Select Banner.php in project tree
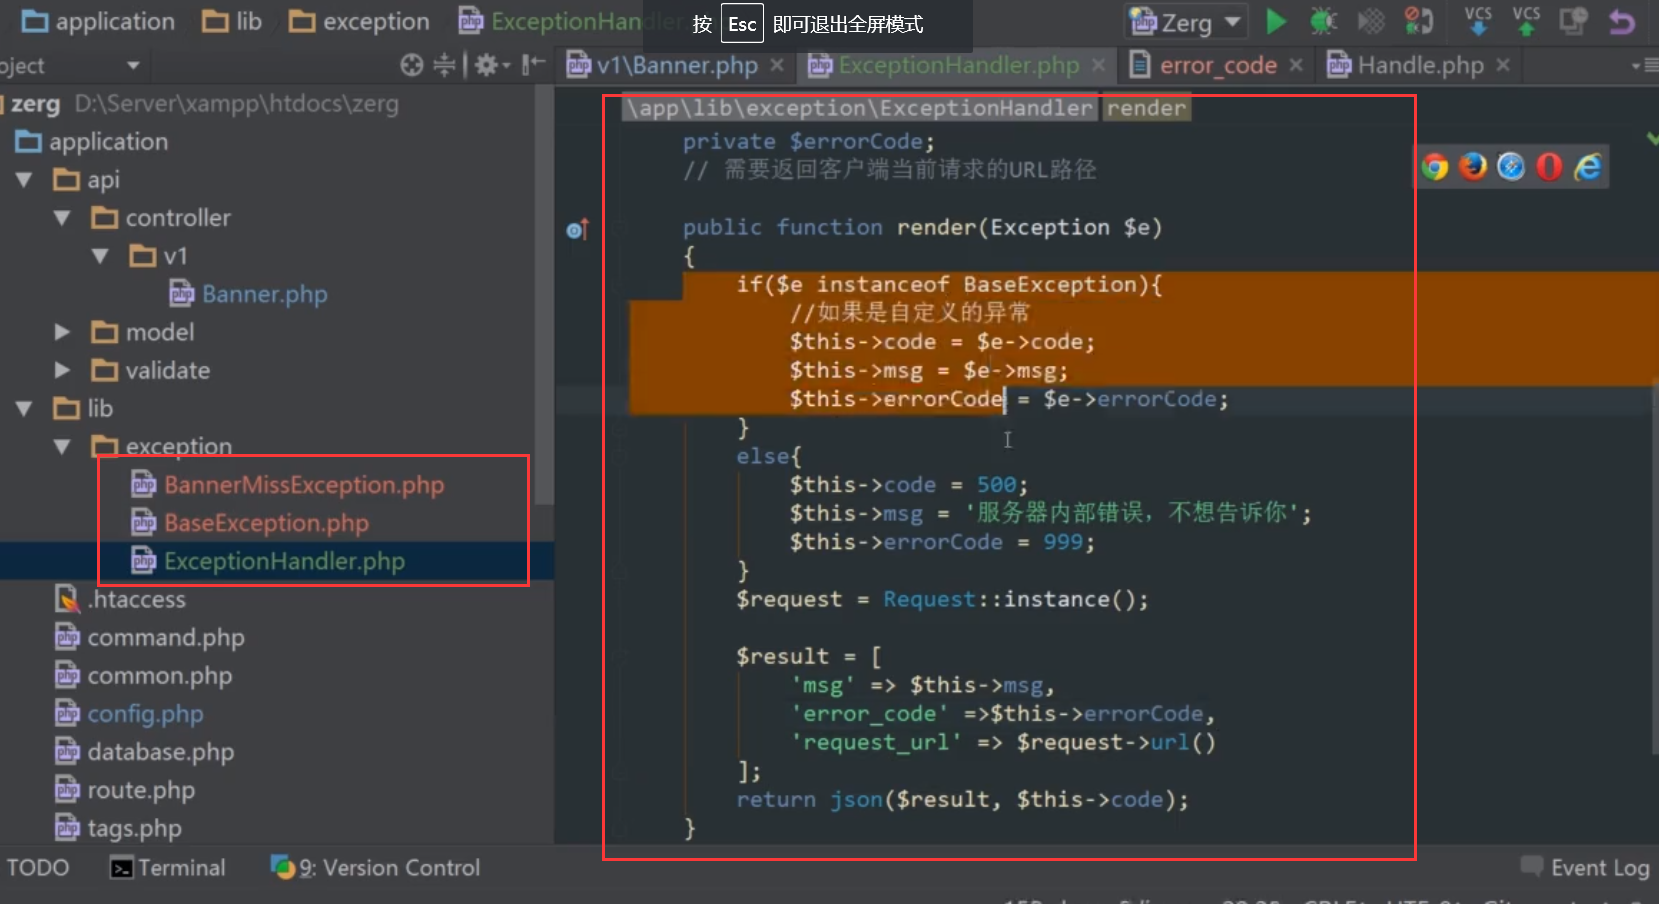This screenshot has height=904, width=1659. 248,294
